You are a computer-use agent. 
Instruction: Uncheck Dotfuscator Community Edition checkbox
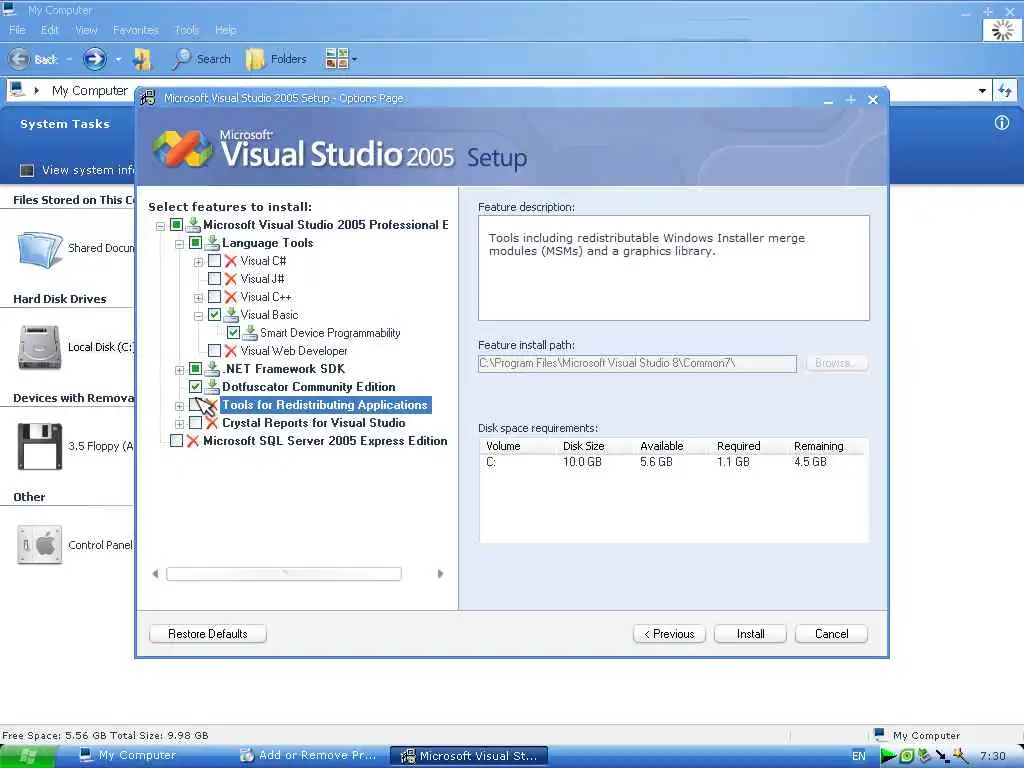(195, 387)
